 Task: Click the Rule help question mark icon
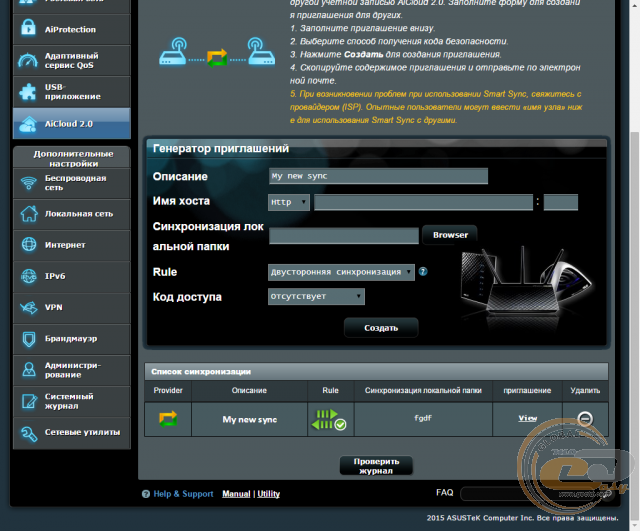423,271
